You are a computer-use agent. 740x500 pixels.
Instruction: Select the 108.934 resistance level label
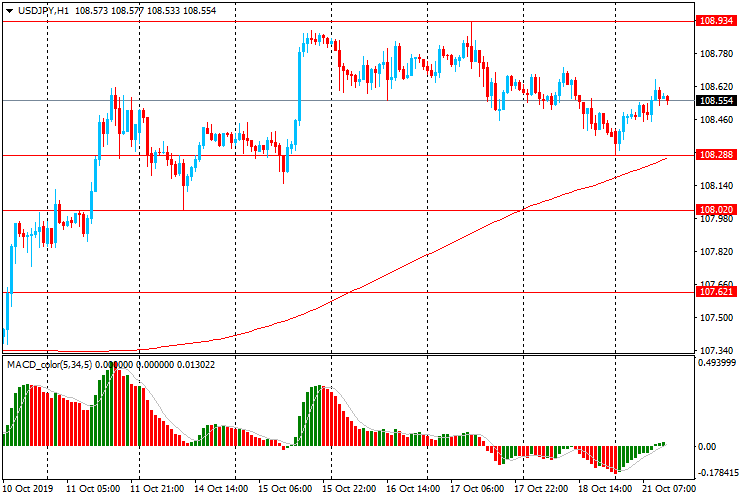pyautogui.click(x=716, y=21)
